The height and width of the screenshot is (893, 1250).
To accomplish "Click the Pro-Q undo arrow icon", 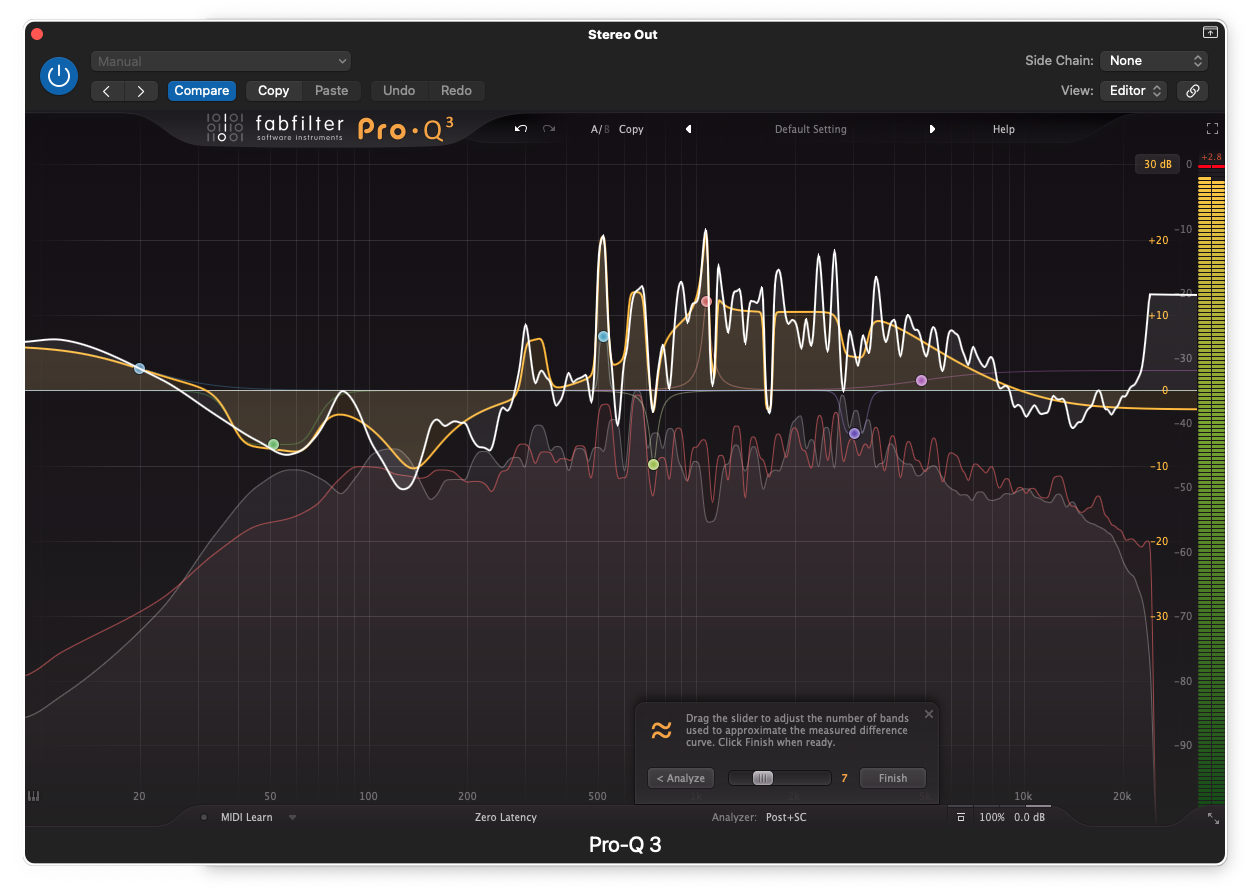I will 521,129.
